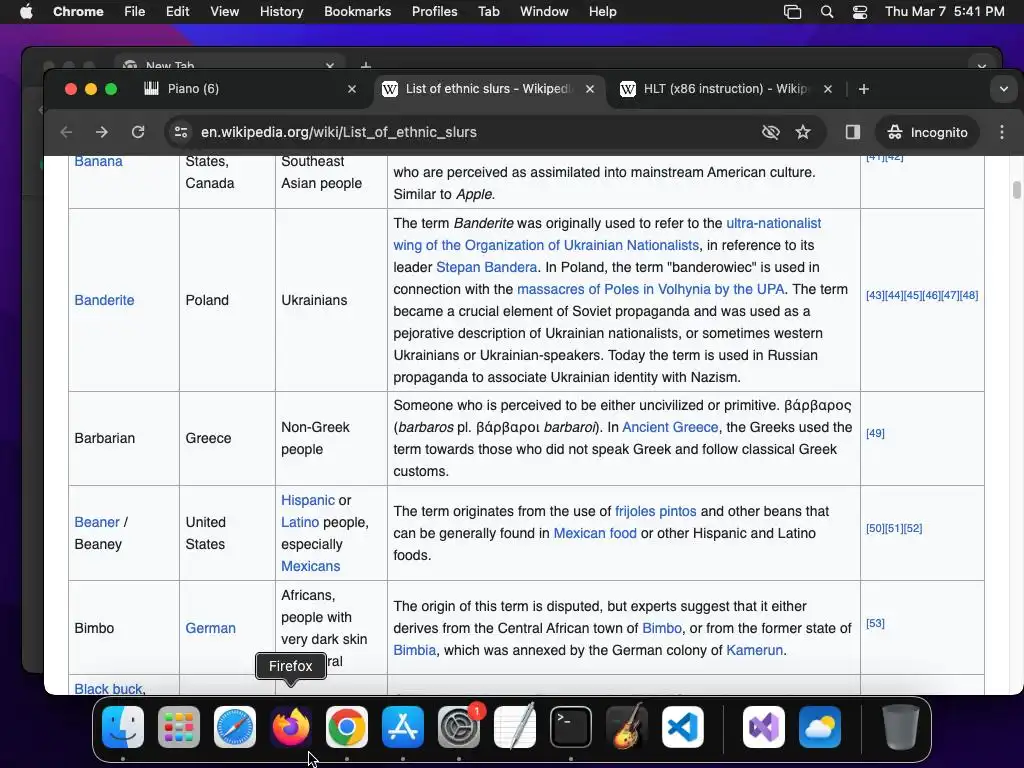Image resolution: width=1024 pixels, height=768 pixels.
Task: Bookmark this page with the star icon
Action: pos(803,132)
